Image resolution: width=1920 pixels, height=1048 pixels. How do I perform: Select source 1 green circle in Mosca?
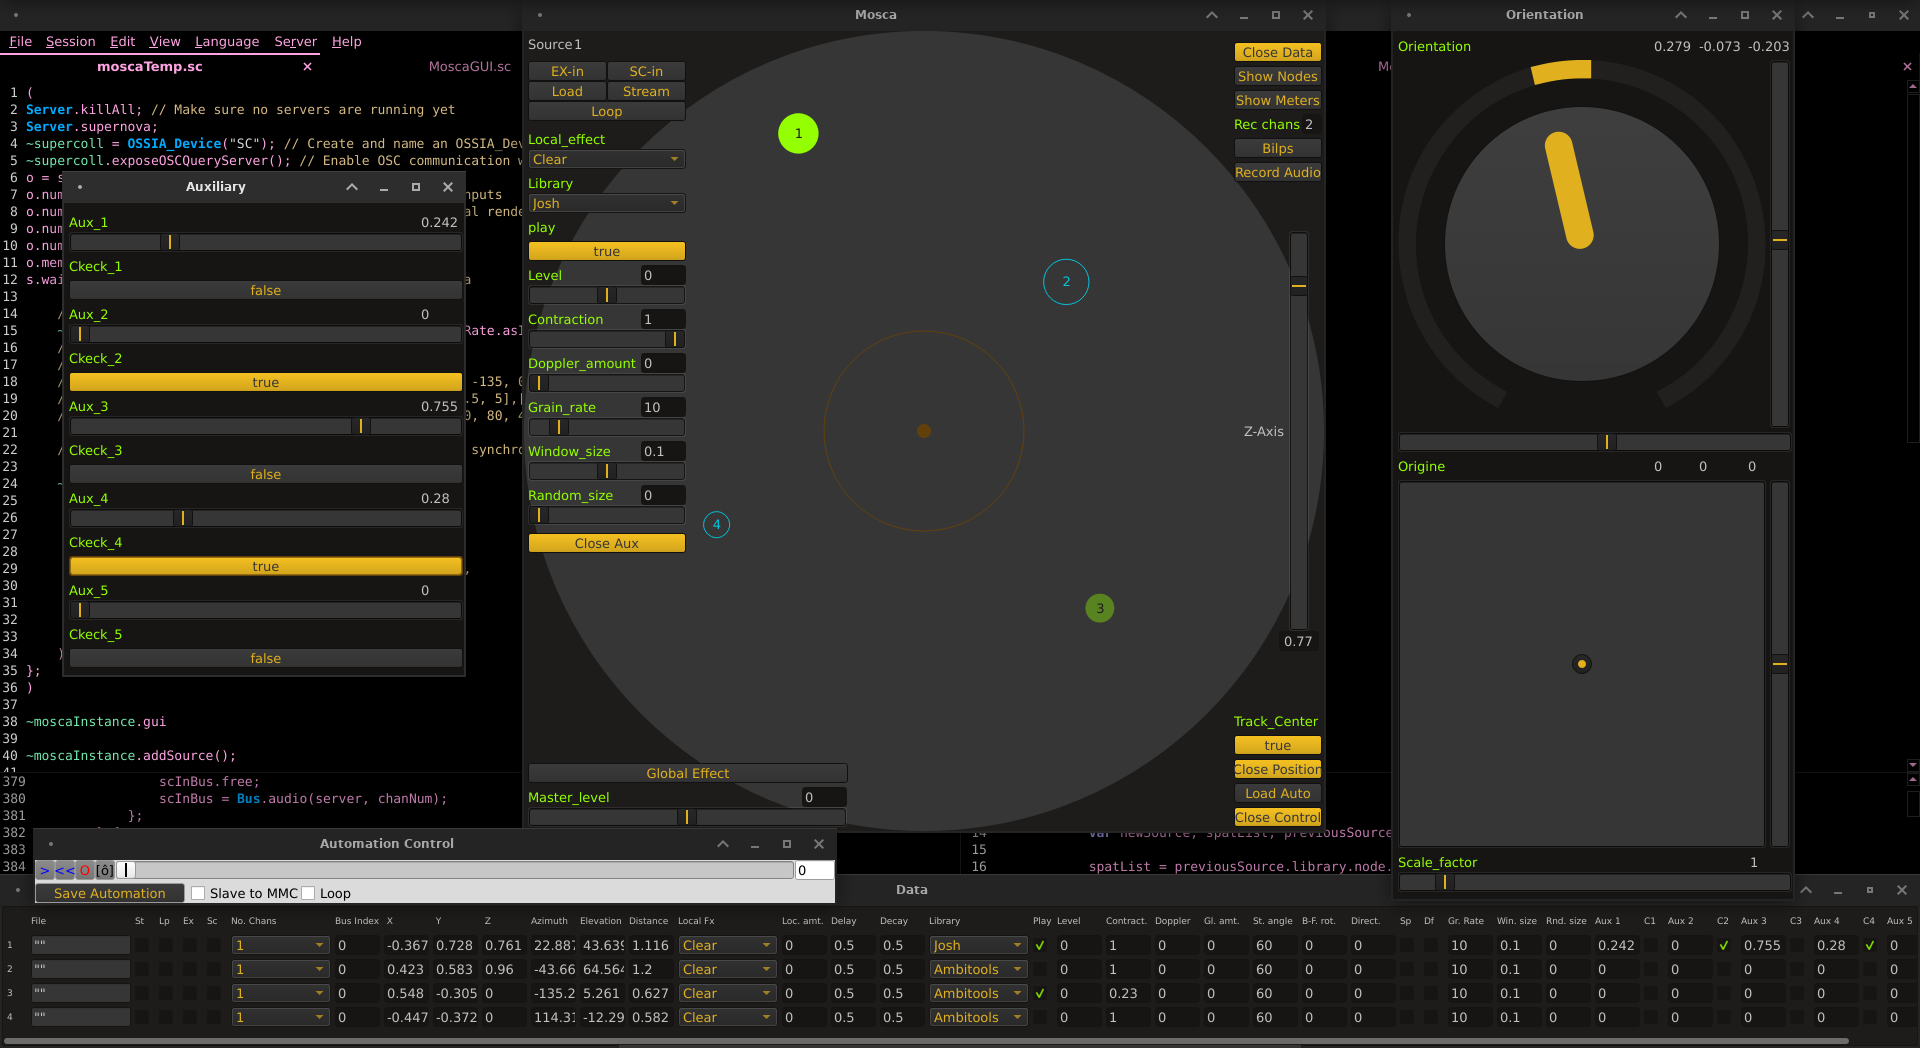pyautogui.click(x=798, y=133)
